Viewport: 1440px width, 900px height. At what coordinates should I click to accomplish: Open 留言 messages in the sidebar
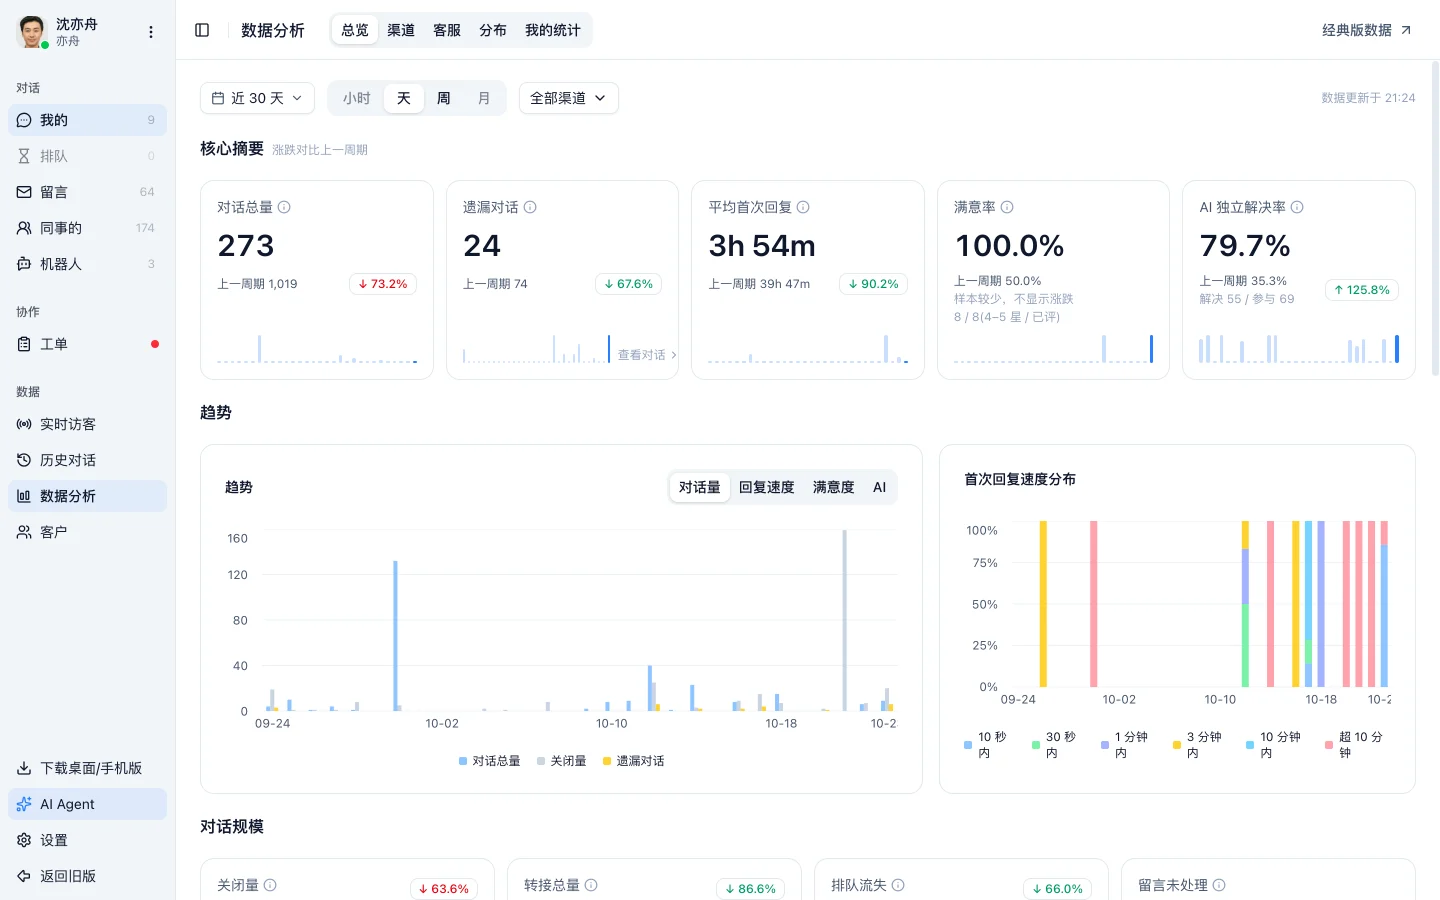point(87,192)
